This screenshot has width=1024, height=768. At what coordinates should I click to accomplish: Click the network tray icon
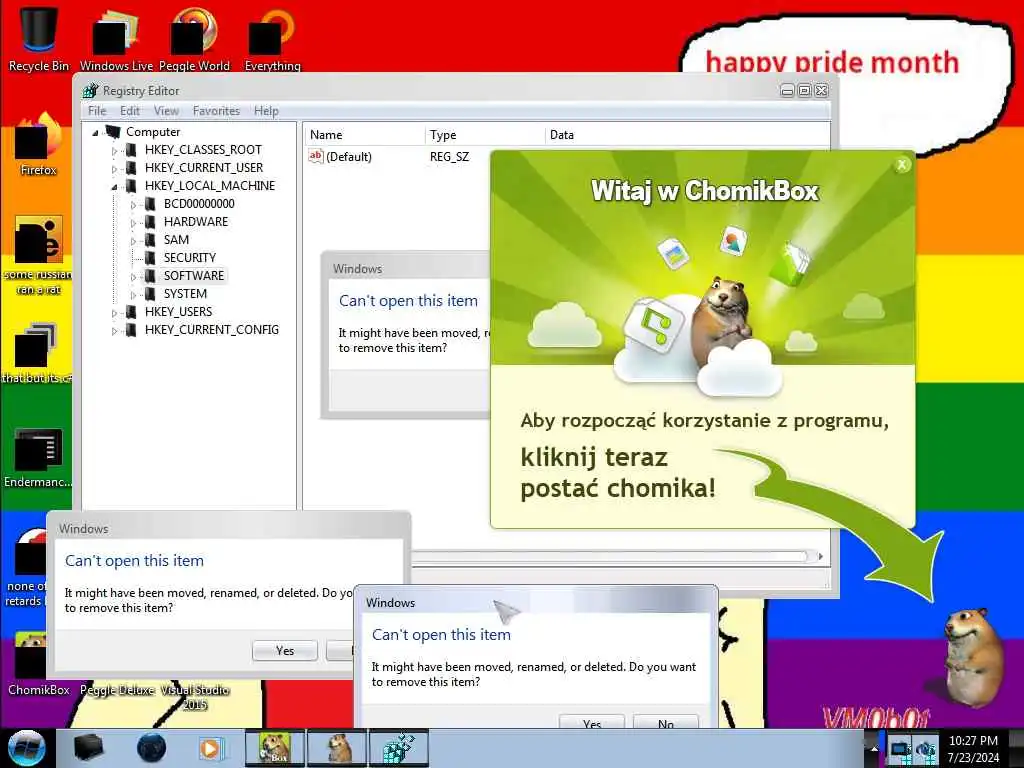pos(901,751)
